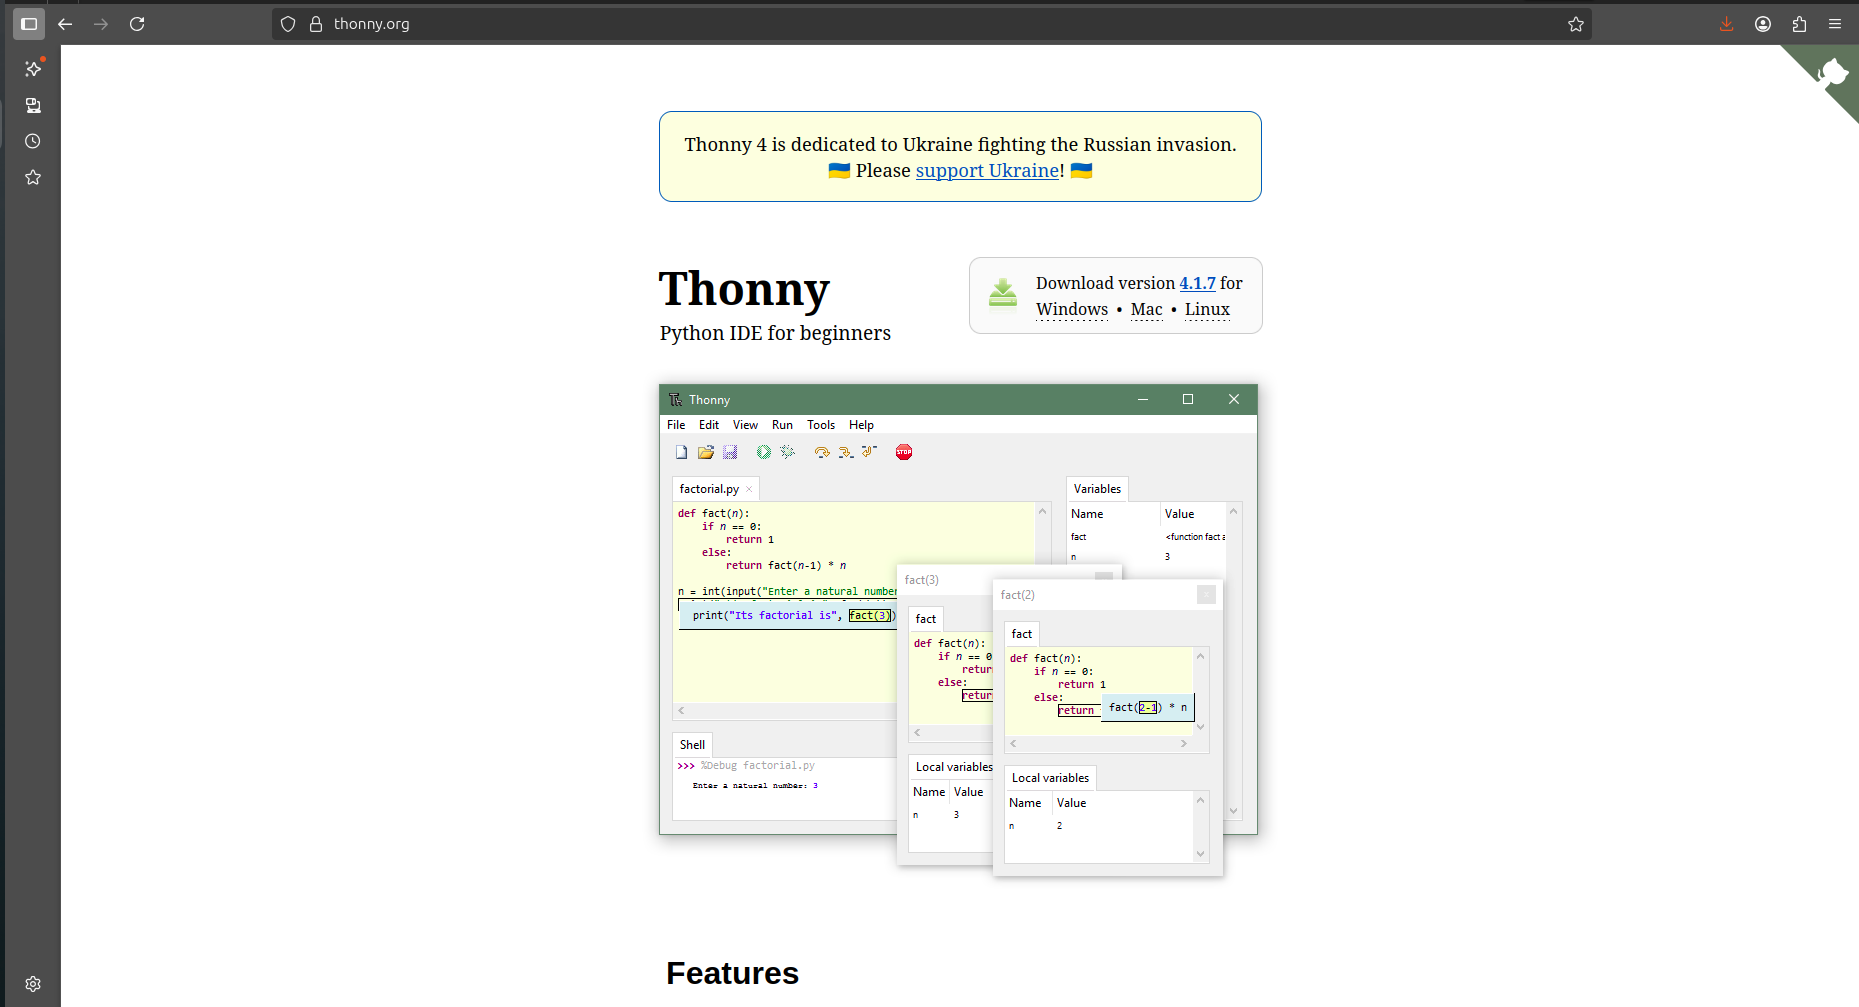Open the GitHub corner ribbon
Image resolution: width=1859 pixels, height=1007 pixels.
point(1832,73)
